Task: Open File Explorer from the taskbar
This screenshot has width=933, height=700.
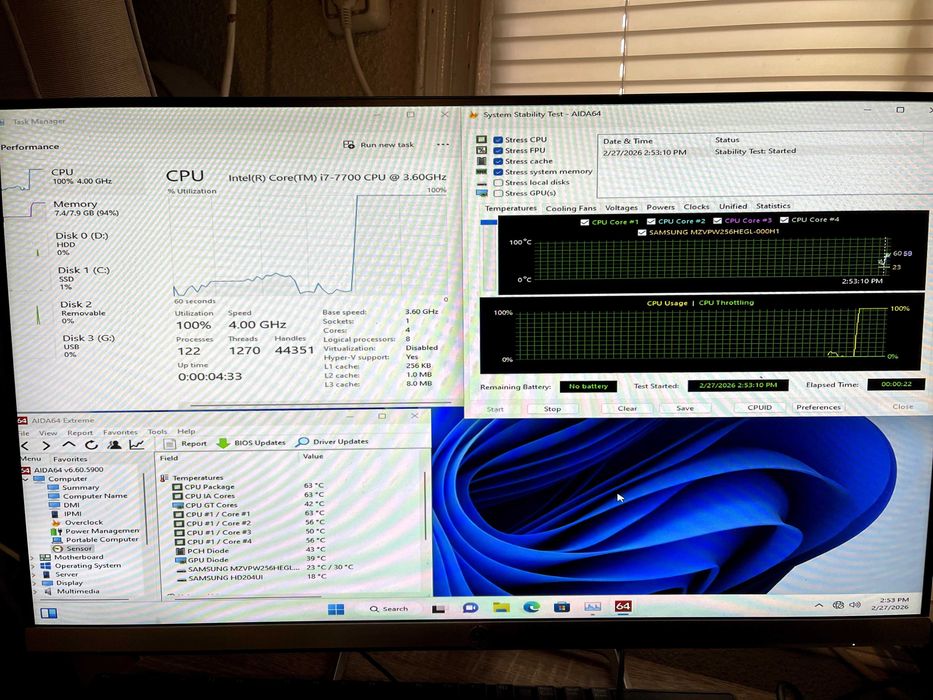Action: pos(501,608)
